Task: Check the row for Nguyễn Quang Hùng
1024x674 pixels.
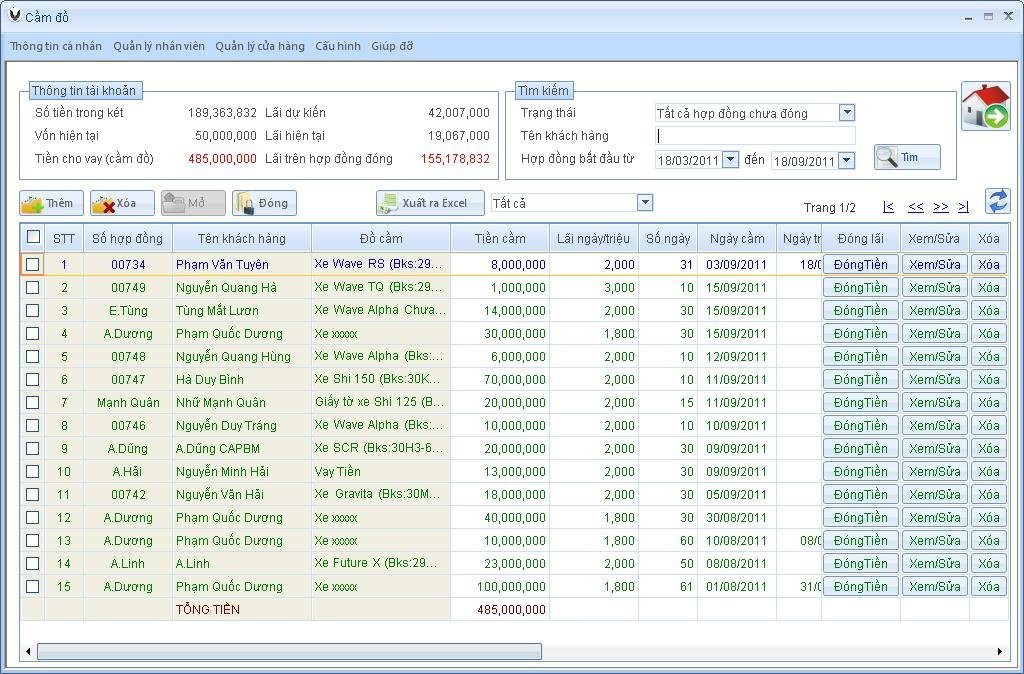Action: pyautogui.click(x=33, y=357)
